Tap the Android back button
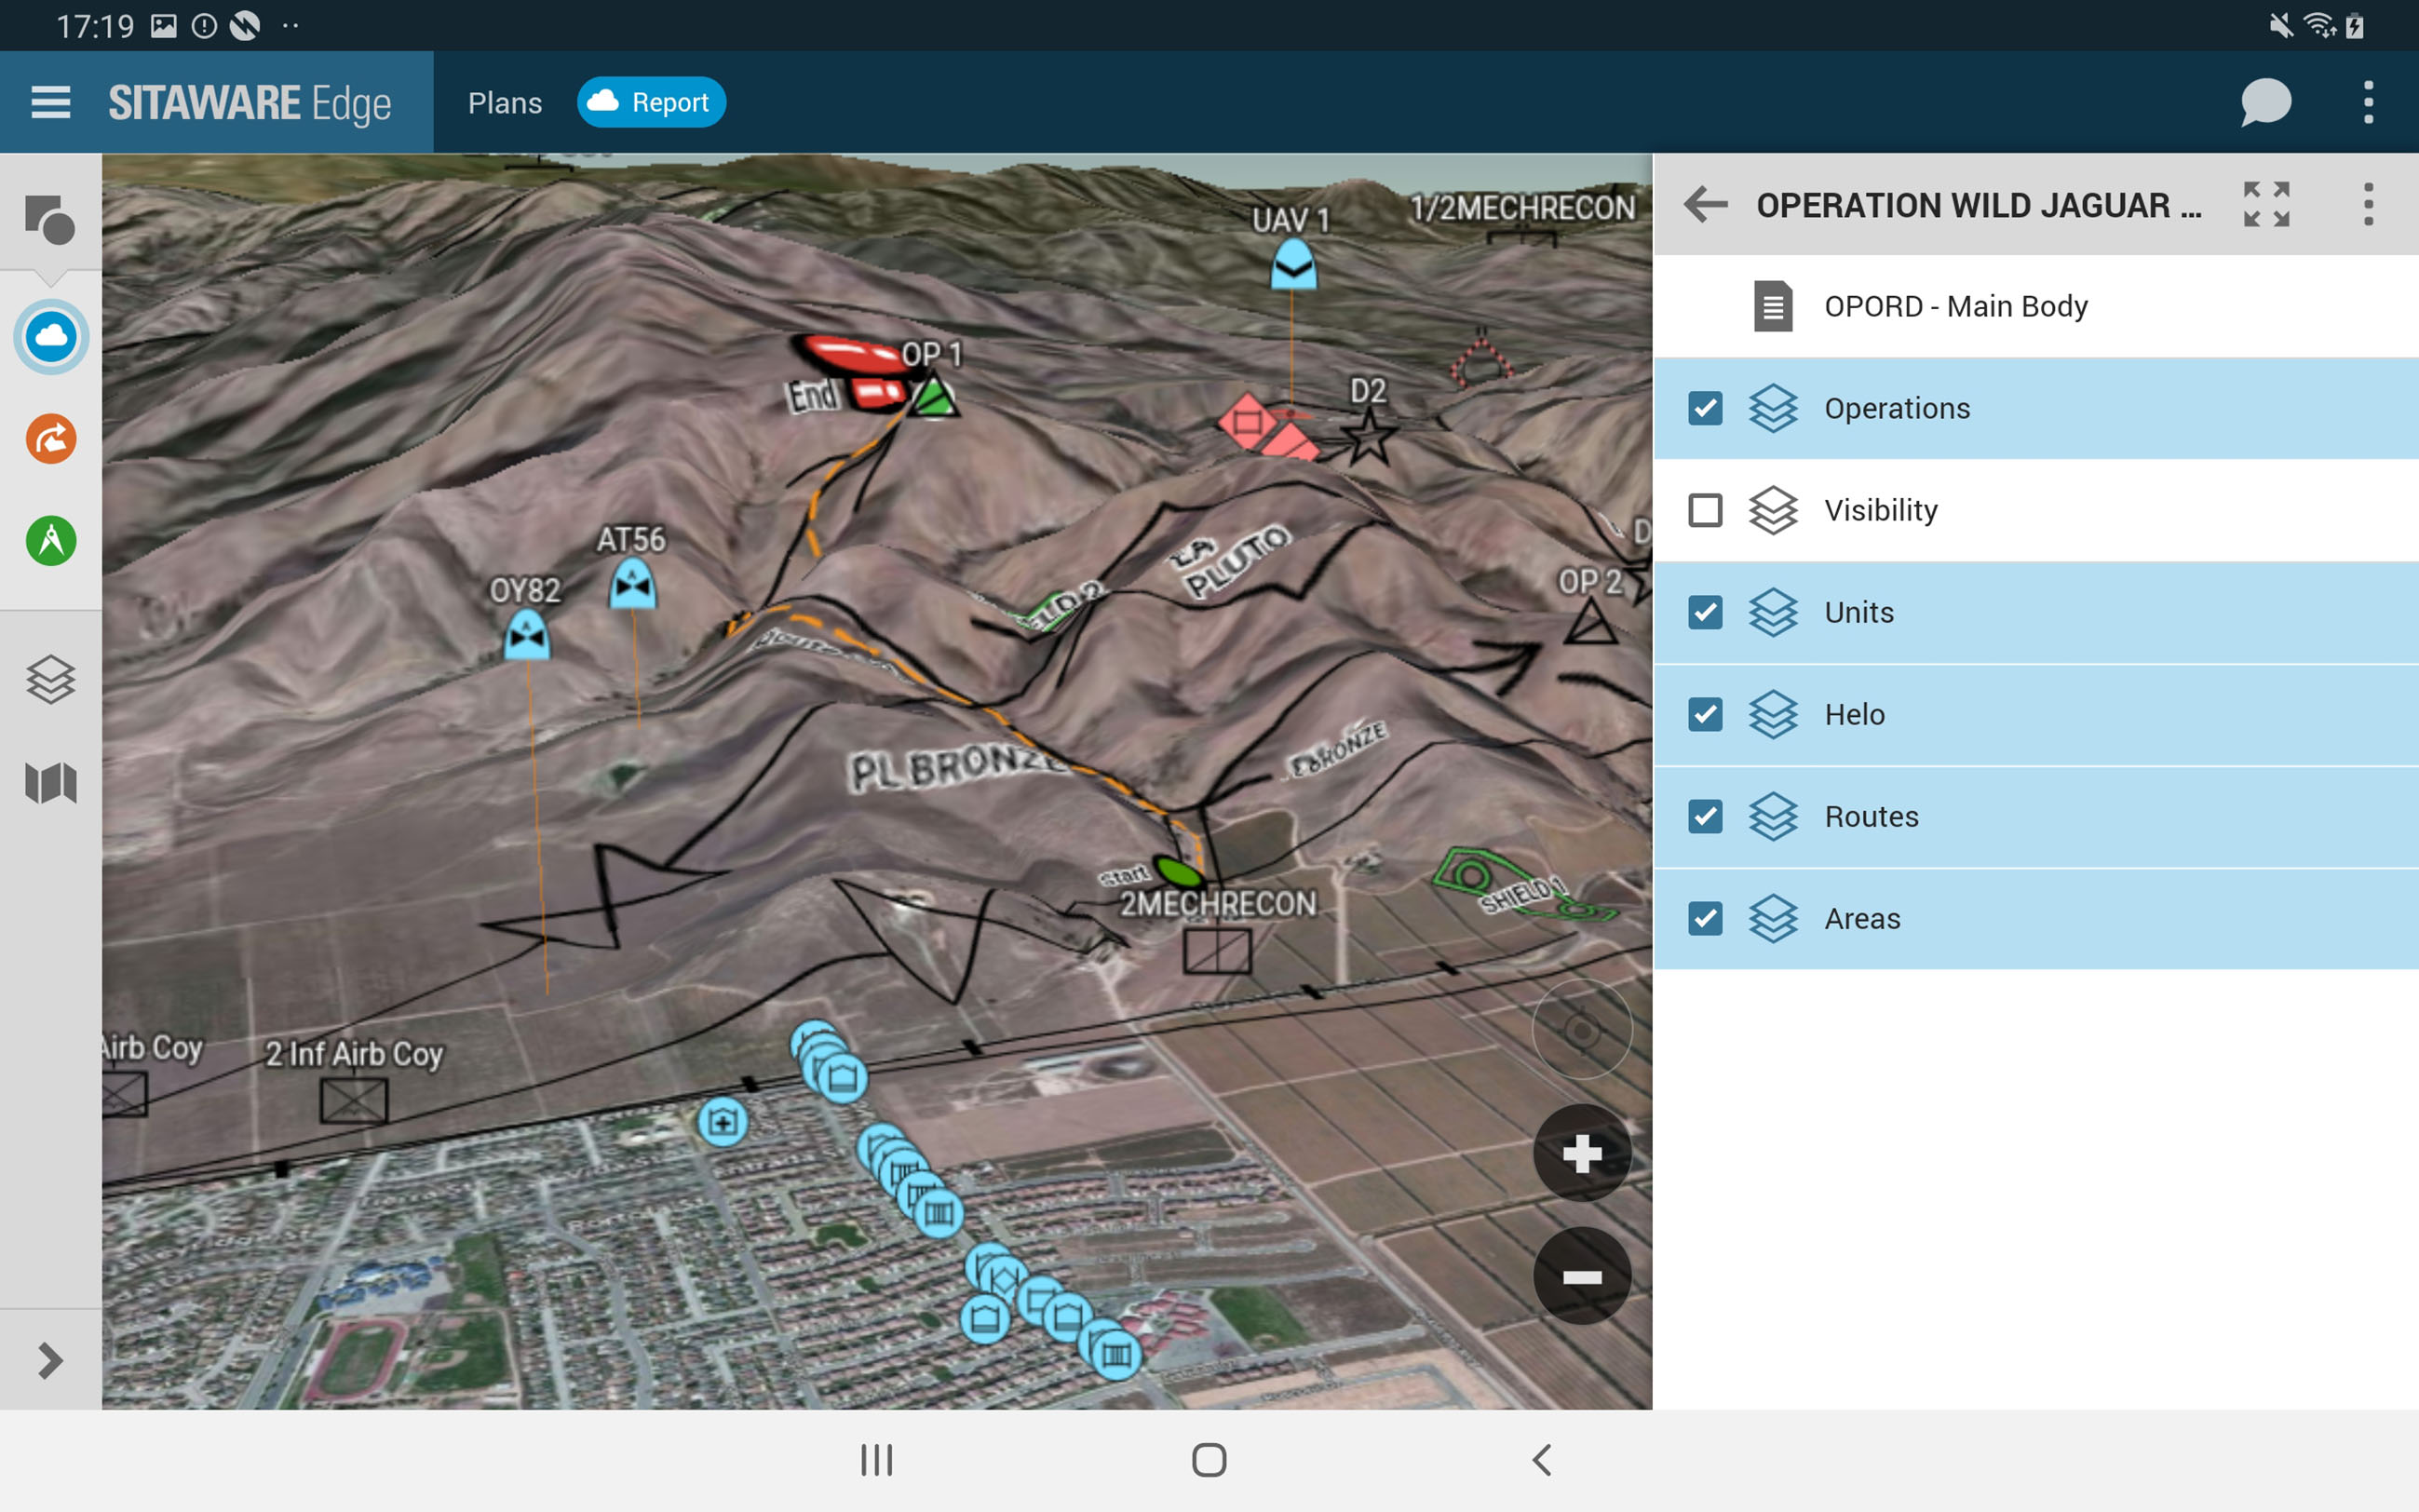Viewport: 2419px width, 1512px height. click(x=1541, y=1459)
